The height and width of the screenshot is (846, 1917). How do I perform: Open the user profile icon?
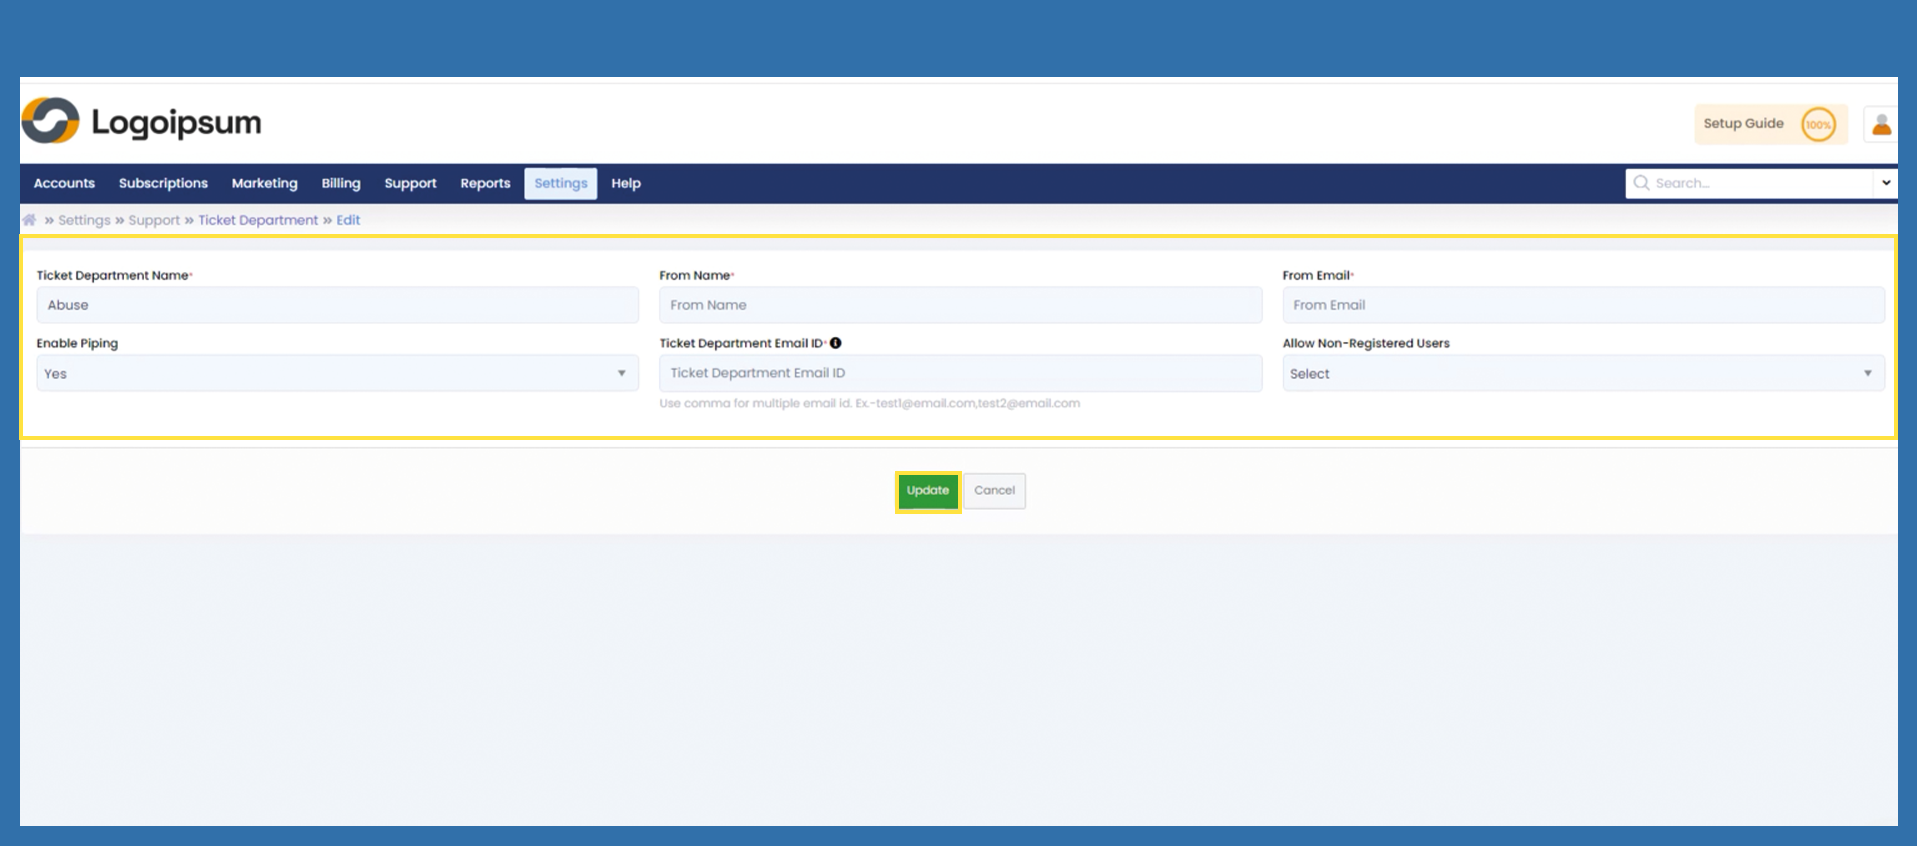point(1881,124)
